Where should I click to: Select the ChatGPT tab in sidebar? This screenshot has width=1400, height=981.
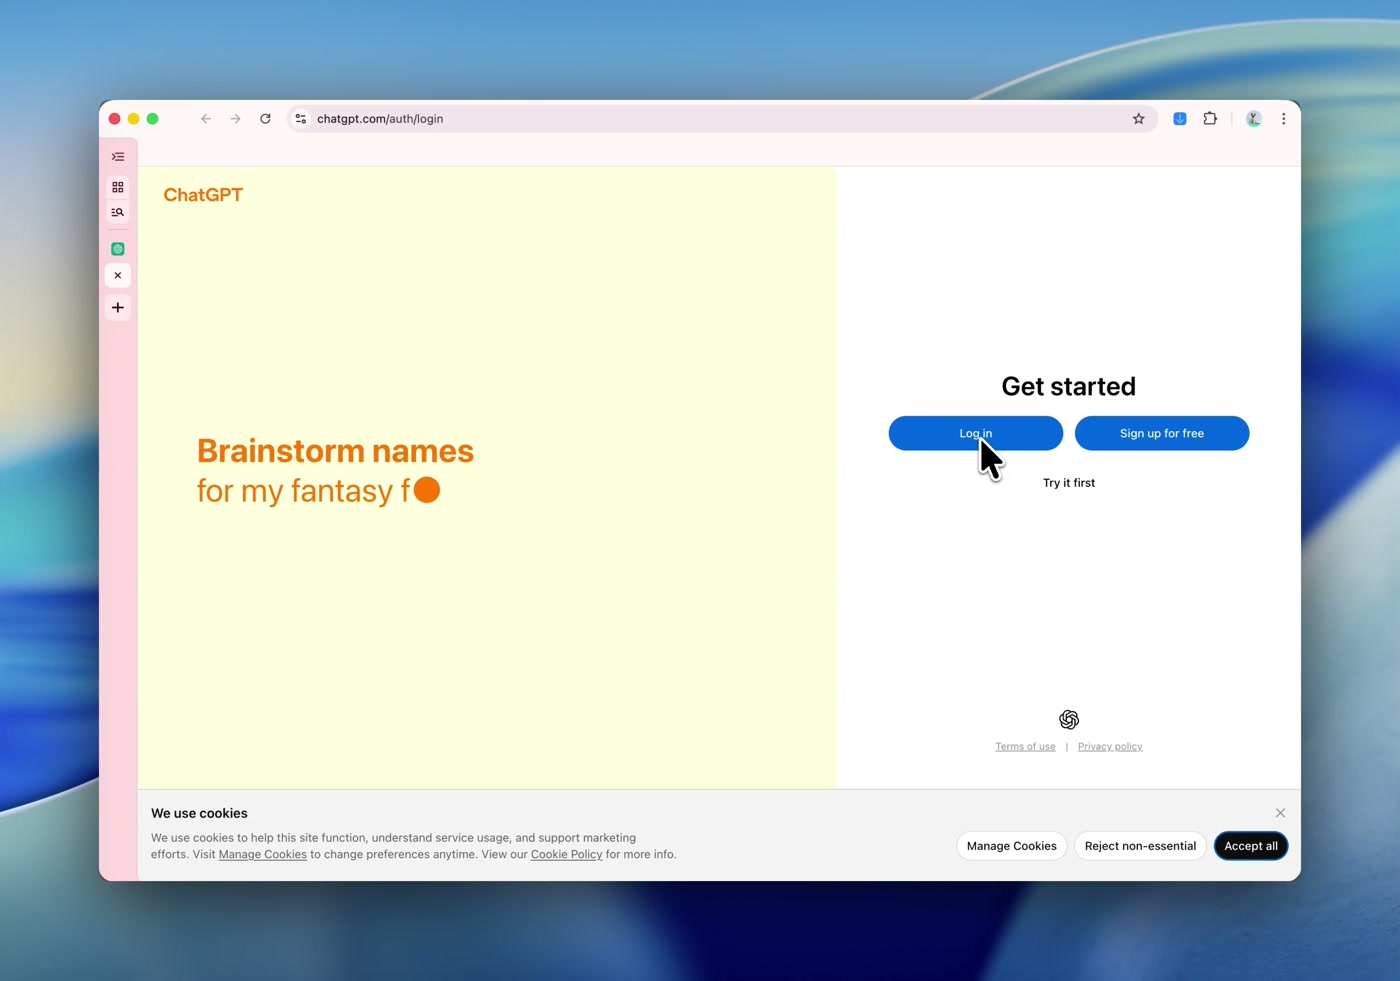pyautogui.click(x=118, y=249)
